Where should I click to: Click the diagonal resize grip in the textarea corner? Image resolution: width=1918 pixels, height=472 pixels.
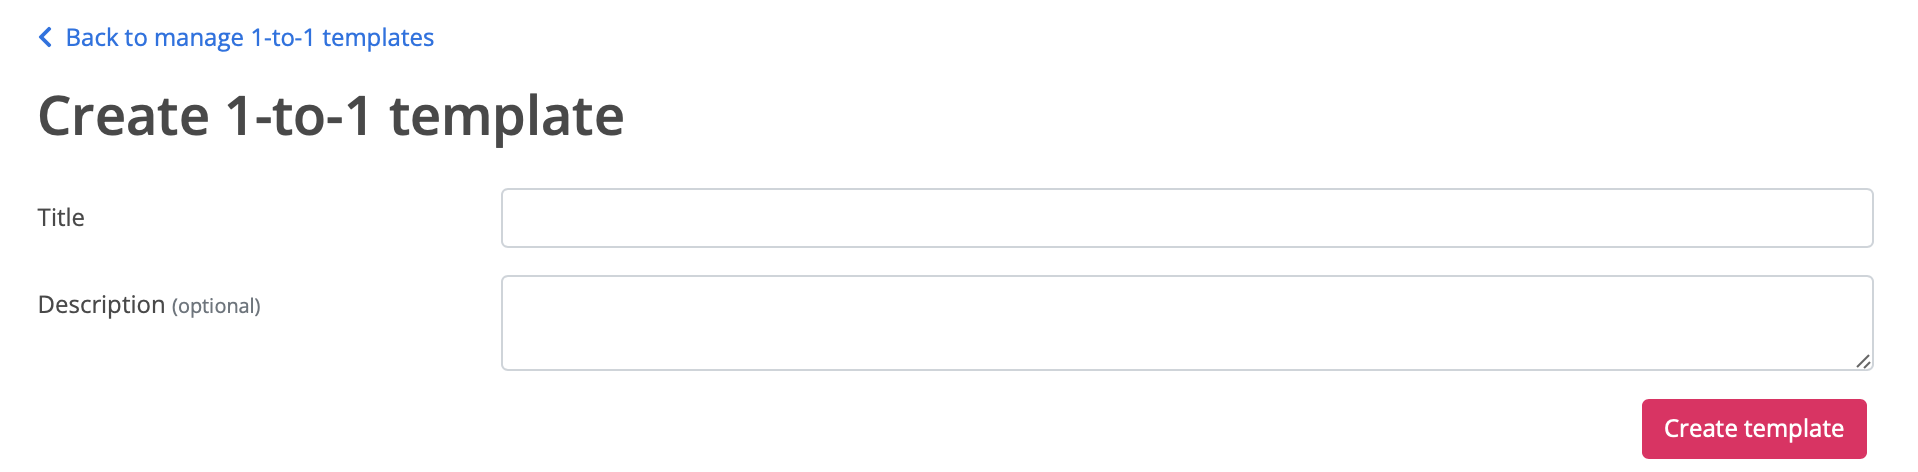1863,361
